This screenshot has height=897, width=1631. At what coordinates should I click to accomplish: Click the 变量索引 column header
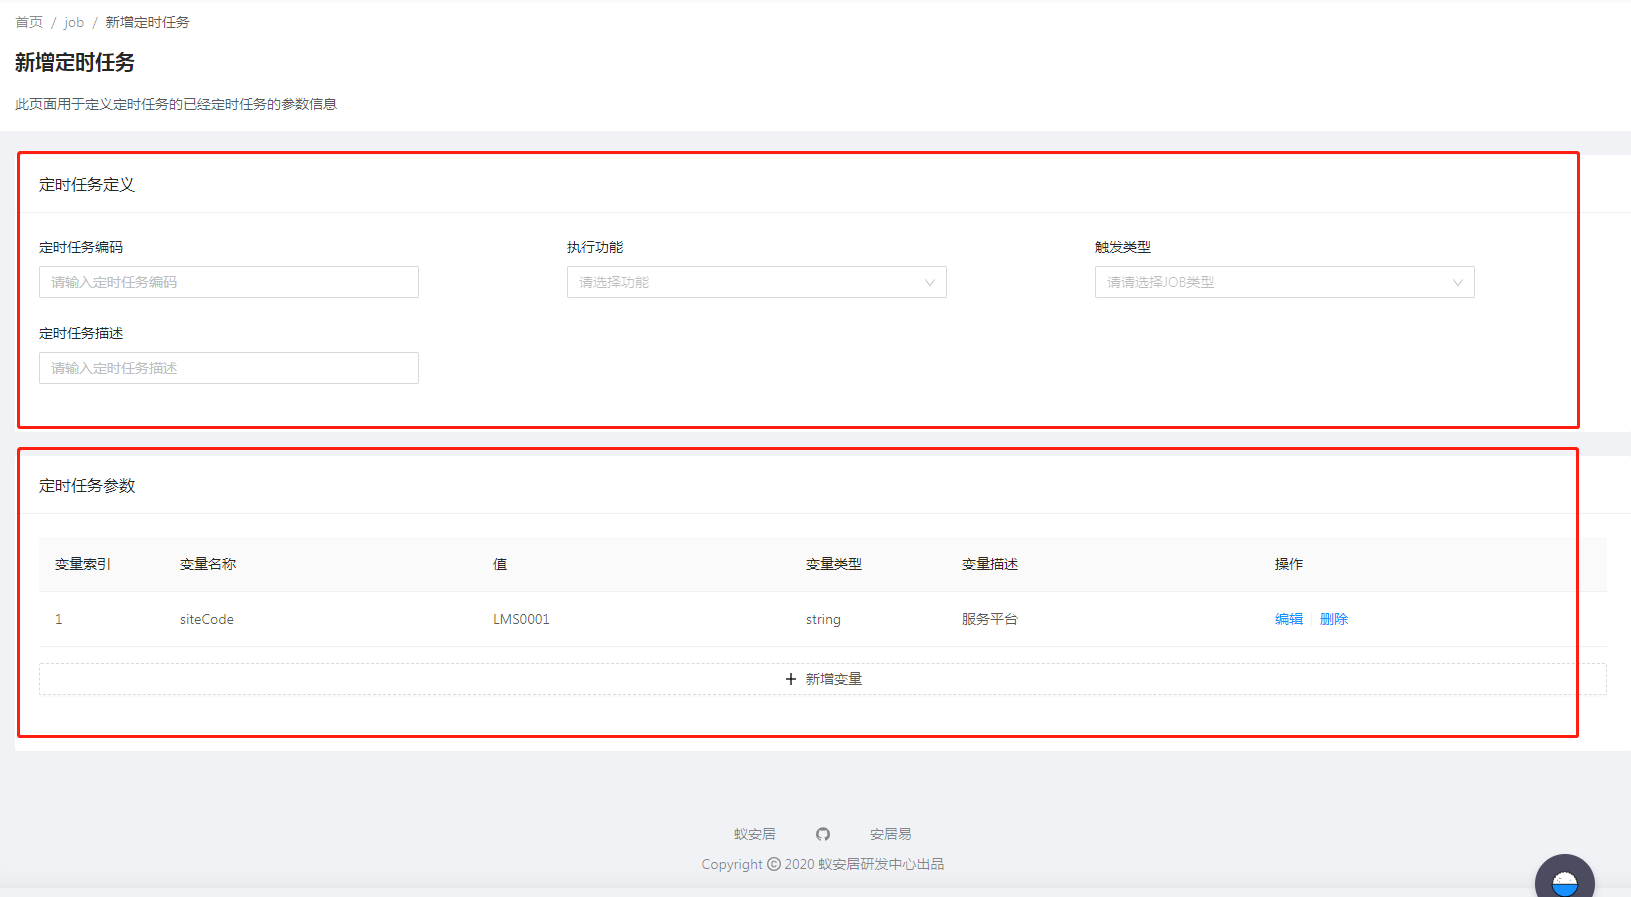click(83, 564)
